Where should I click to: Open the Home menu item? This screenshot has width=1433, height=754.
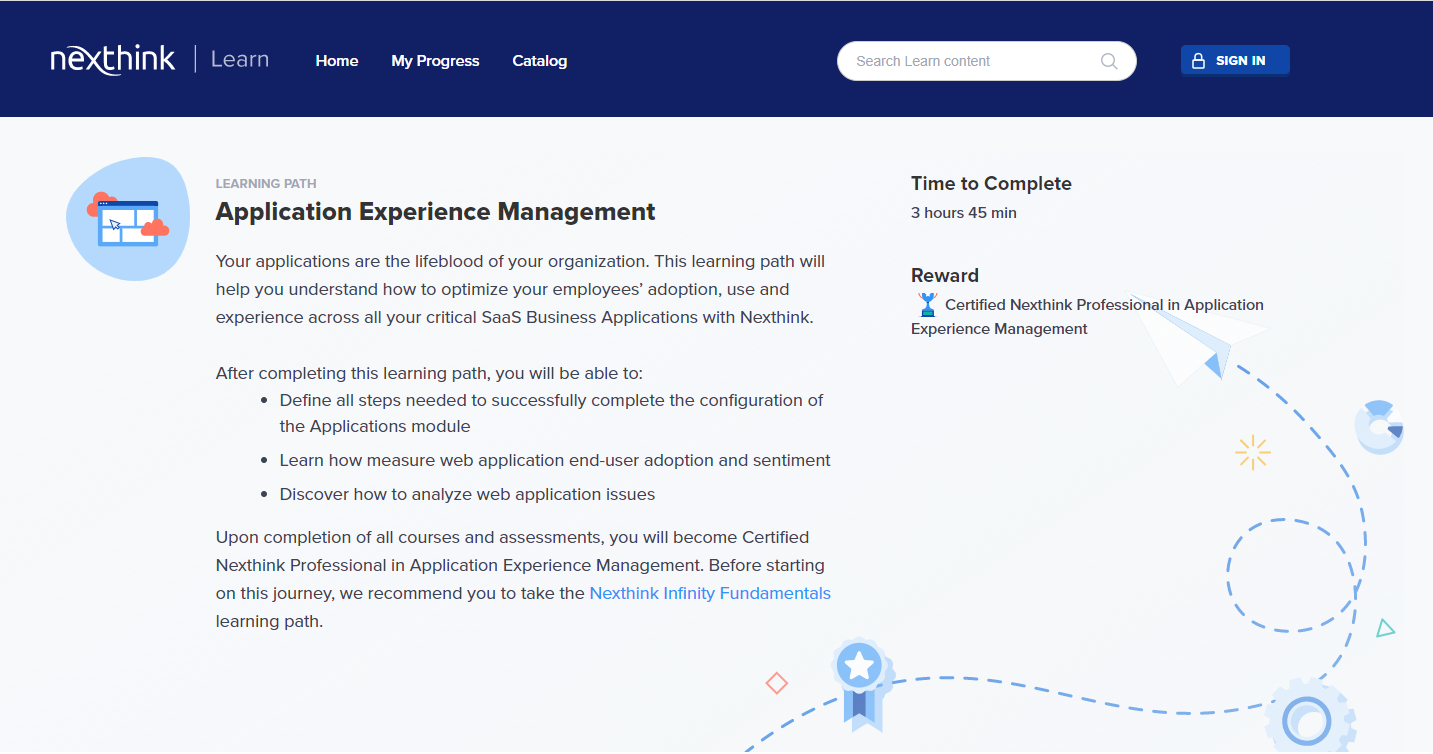point(337,61)
